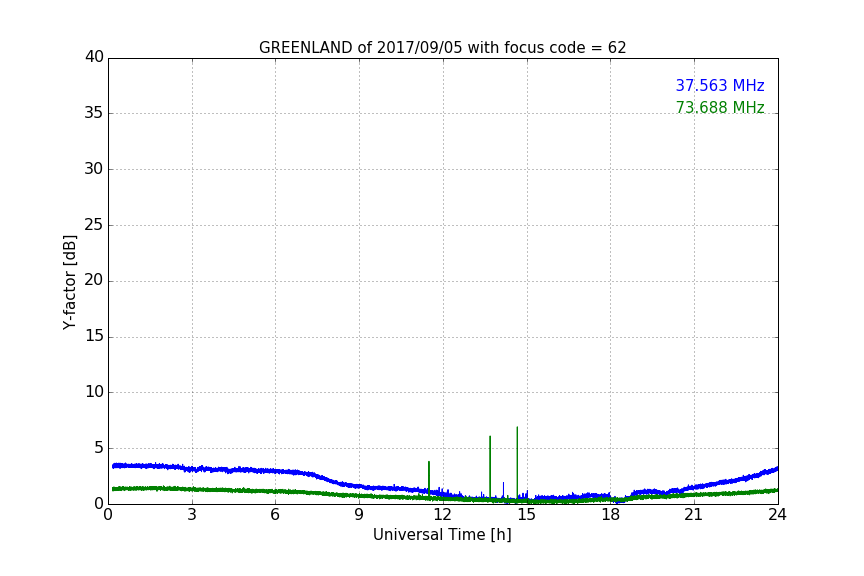Click the green spike near 13.7 h
The image size is (864, 576).
(490, 467)
